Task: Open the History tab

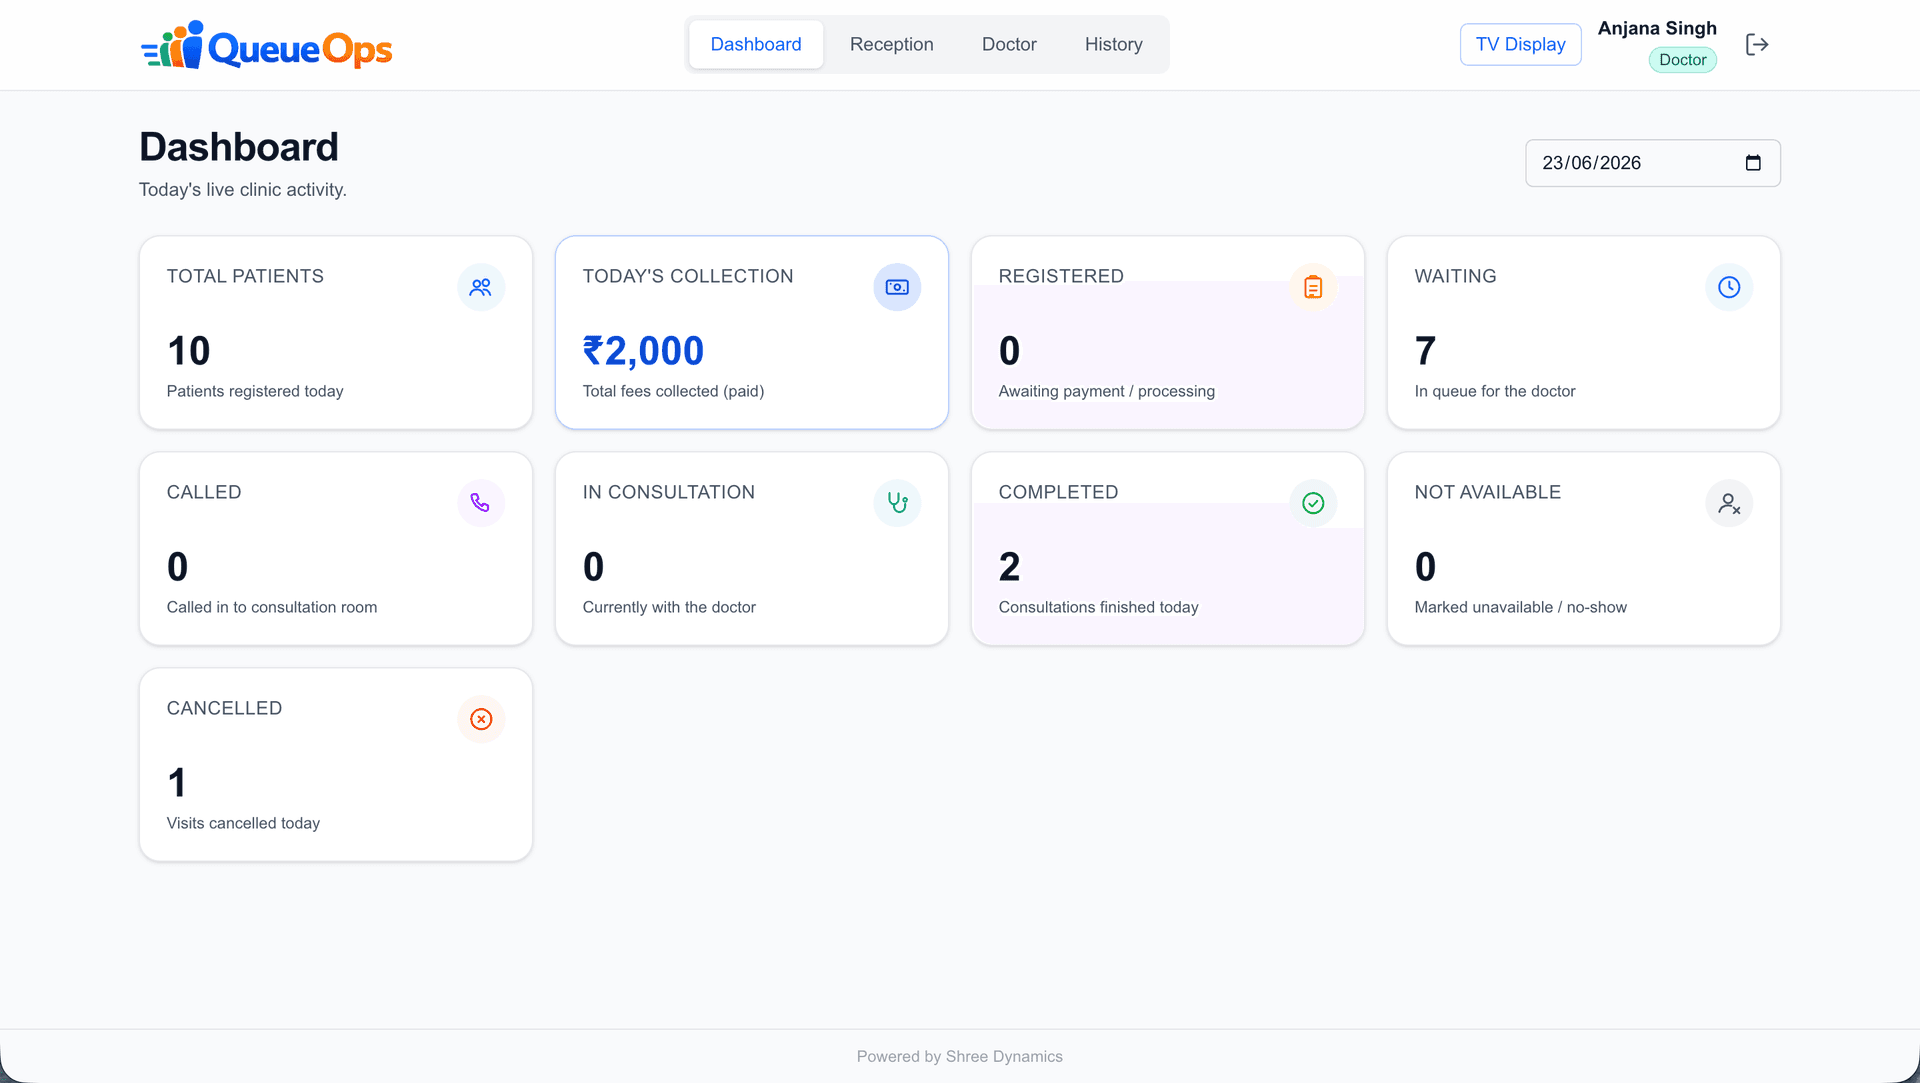Action: (1113, 44)
